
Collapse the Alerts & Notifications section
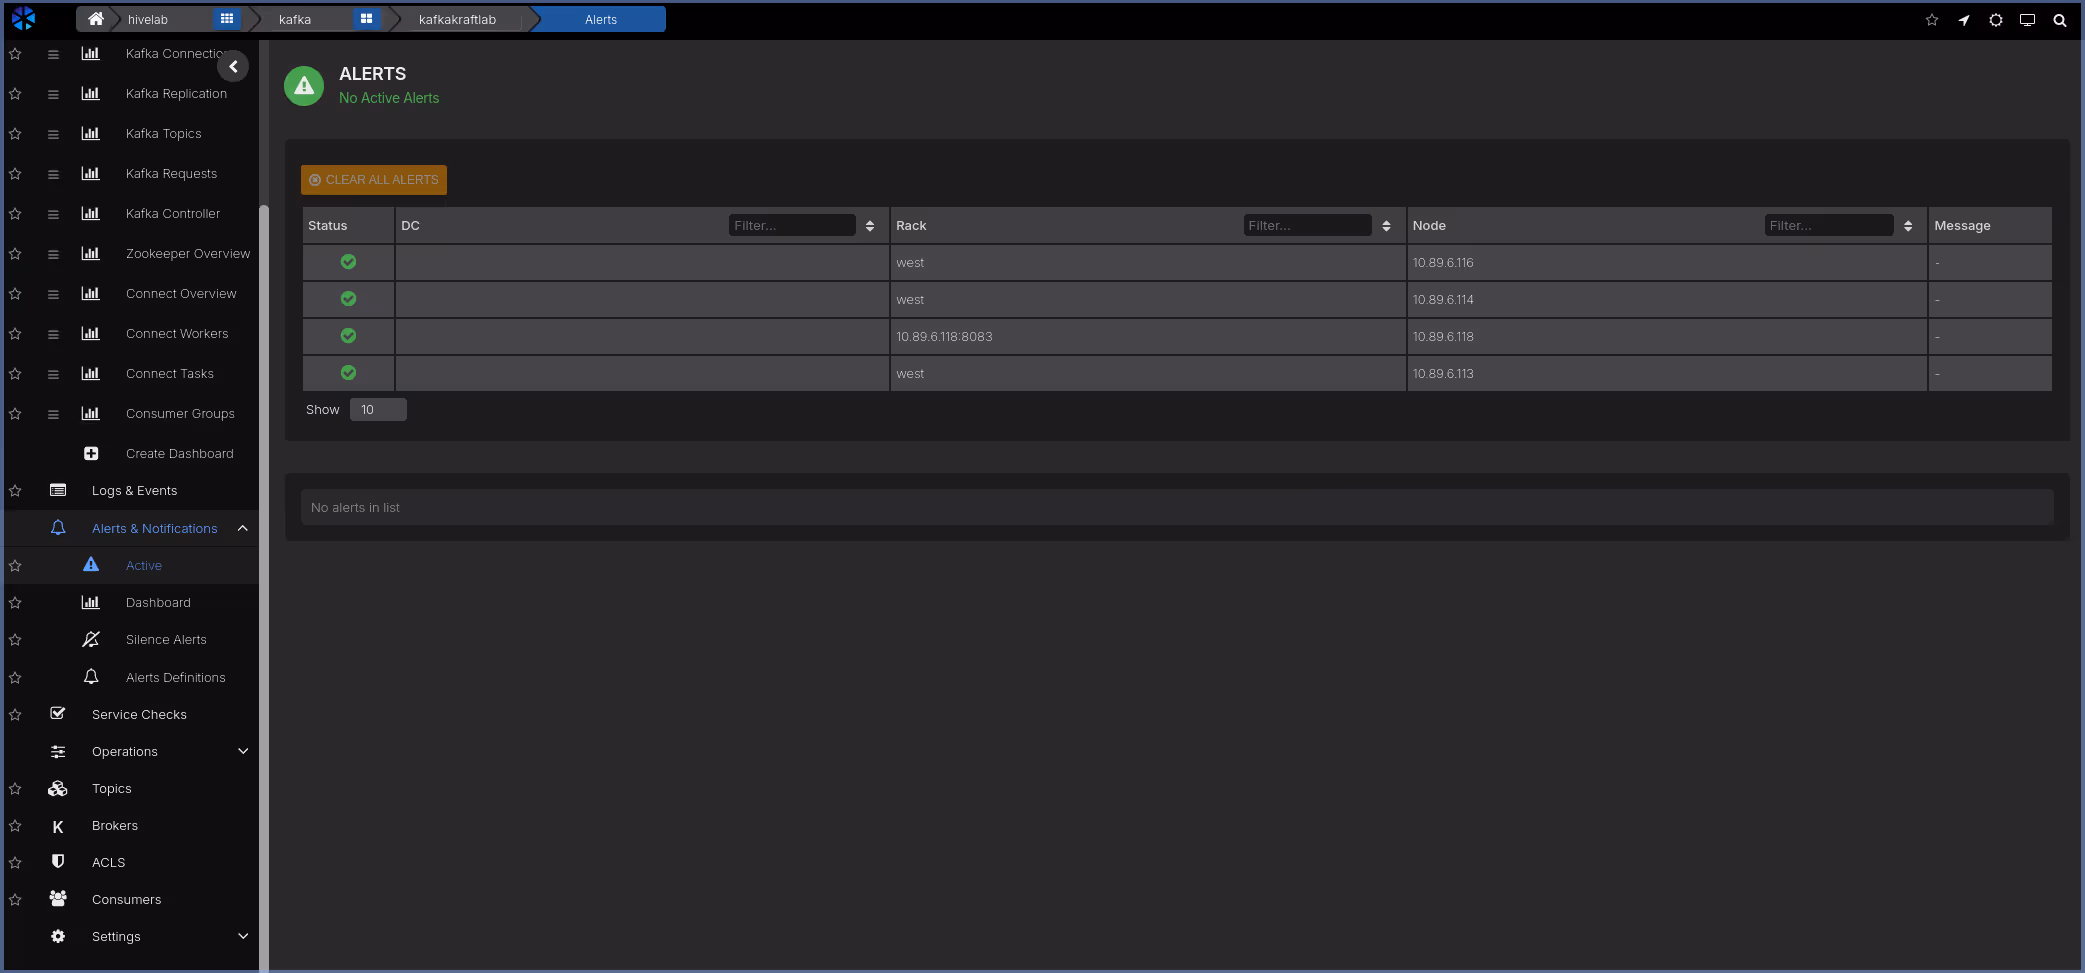click(243, 529)
